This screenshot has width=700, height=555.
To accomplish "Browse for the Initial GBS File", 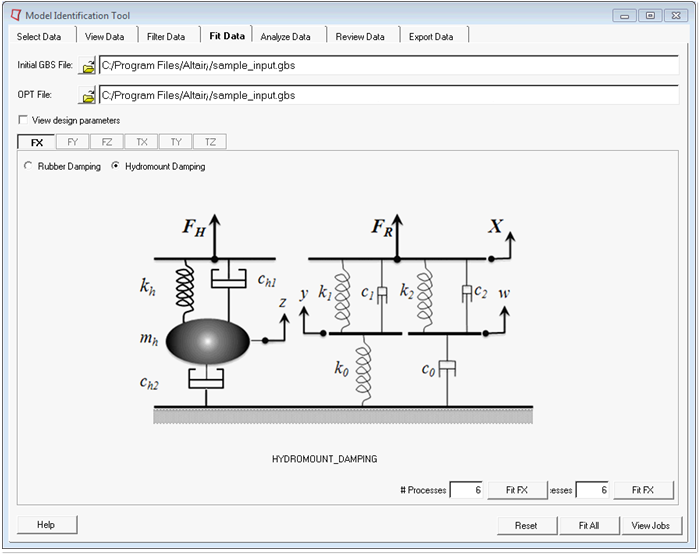I will 88,66.
